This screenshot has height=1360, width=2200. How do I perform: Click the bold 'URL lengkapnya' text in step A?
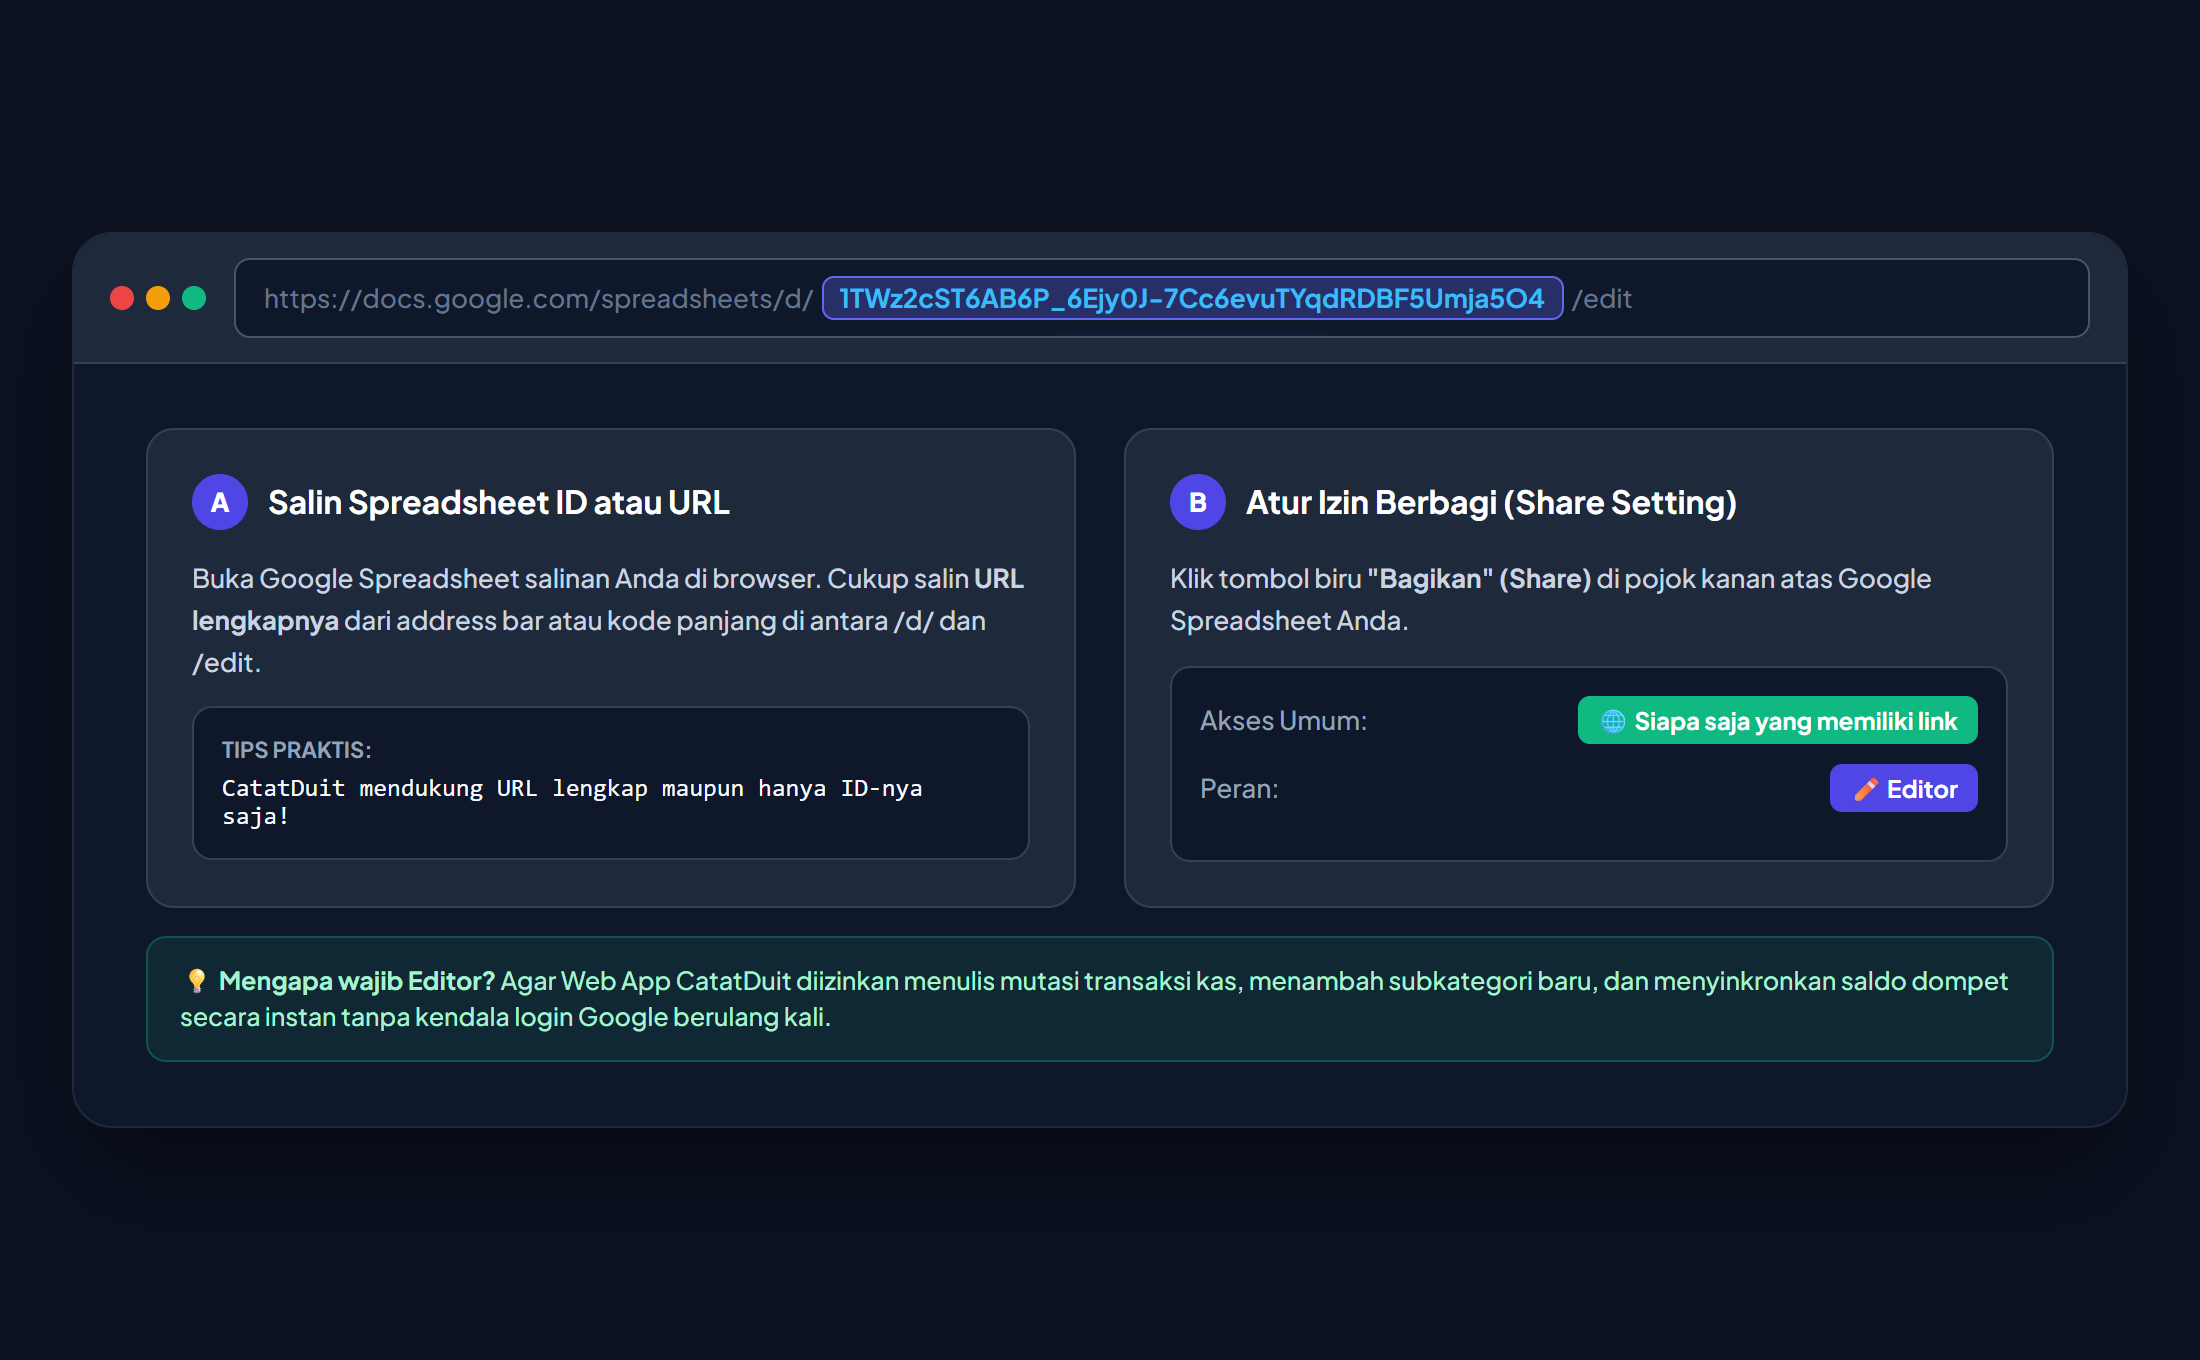tap(608, 599)
